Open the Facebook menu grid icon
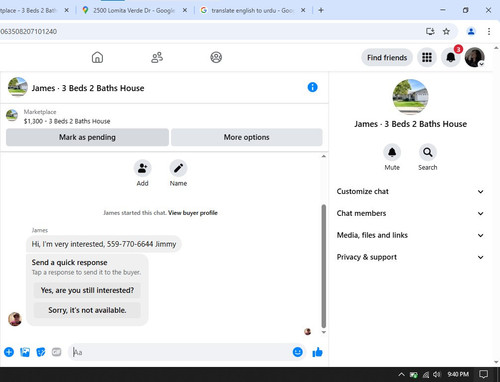Screen dimensions: 500x382 click(427, 57)
